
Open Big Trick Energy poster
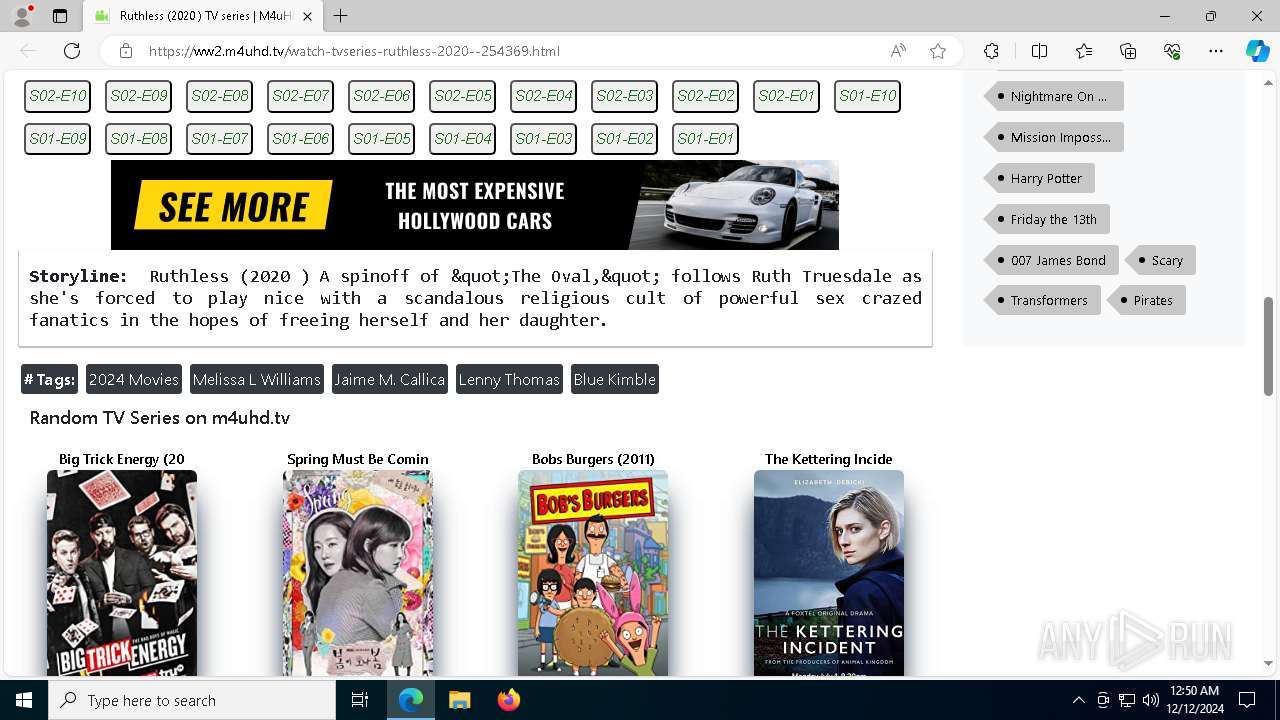click(x=122, y=573)
